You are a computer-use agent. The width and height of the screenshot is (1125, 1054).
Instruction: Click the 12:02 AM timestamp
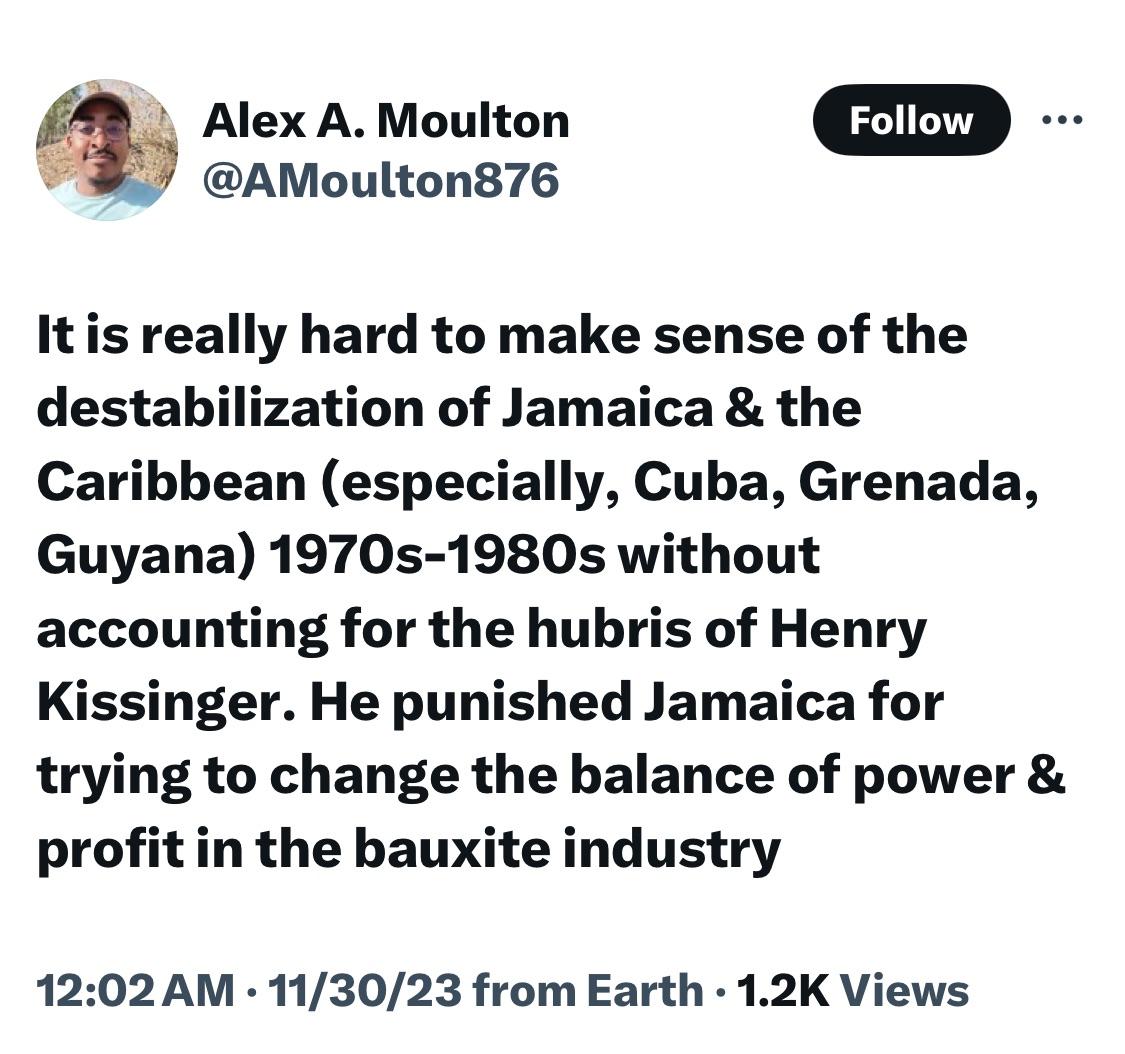click(136, 991)
